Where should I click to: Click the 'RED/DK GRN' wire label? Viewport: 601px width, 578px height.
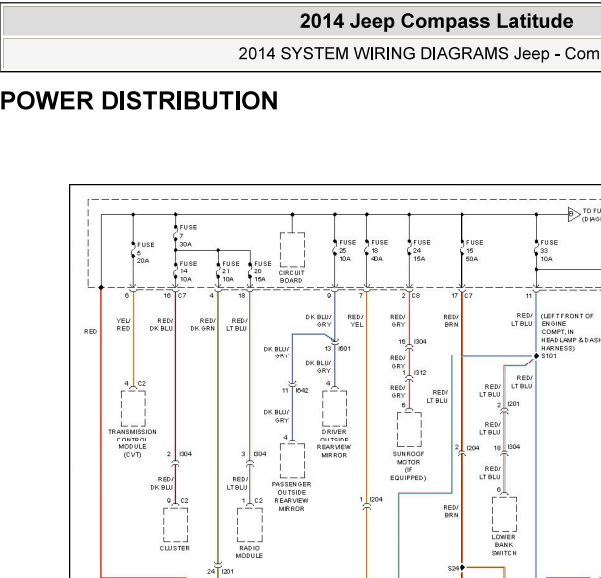pyautogui.click(x=203, y=325)
